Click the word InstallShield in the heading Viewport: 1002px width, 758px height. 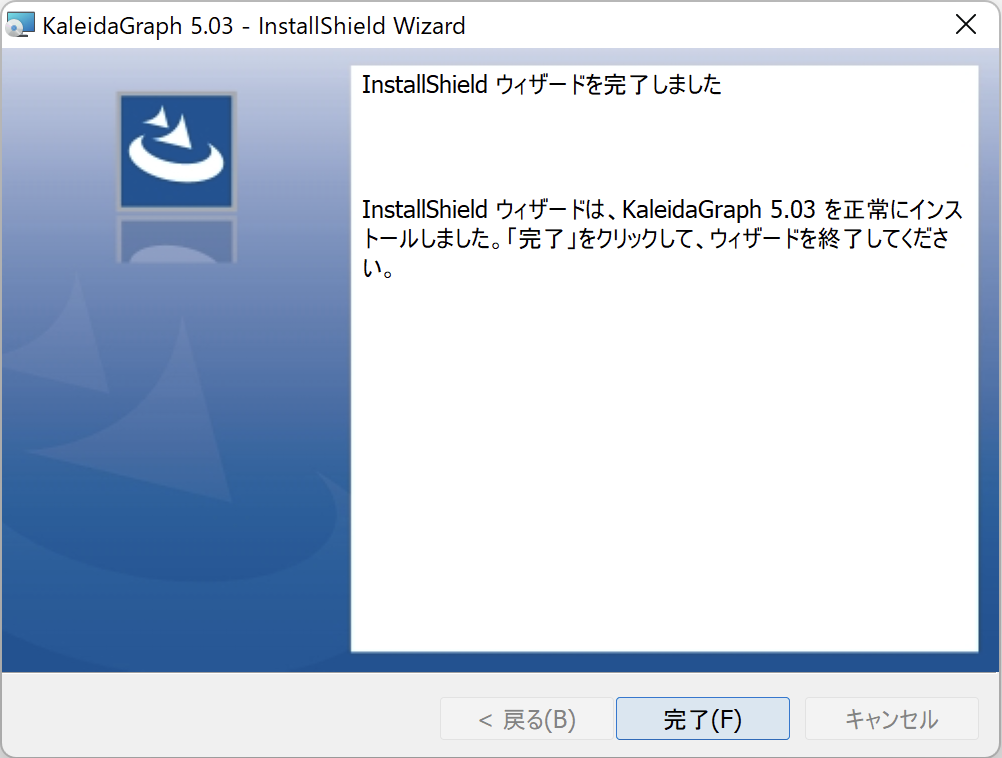(x=424, y=85)
